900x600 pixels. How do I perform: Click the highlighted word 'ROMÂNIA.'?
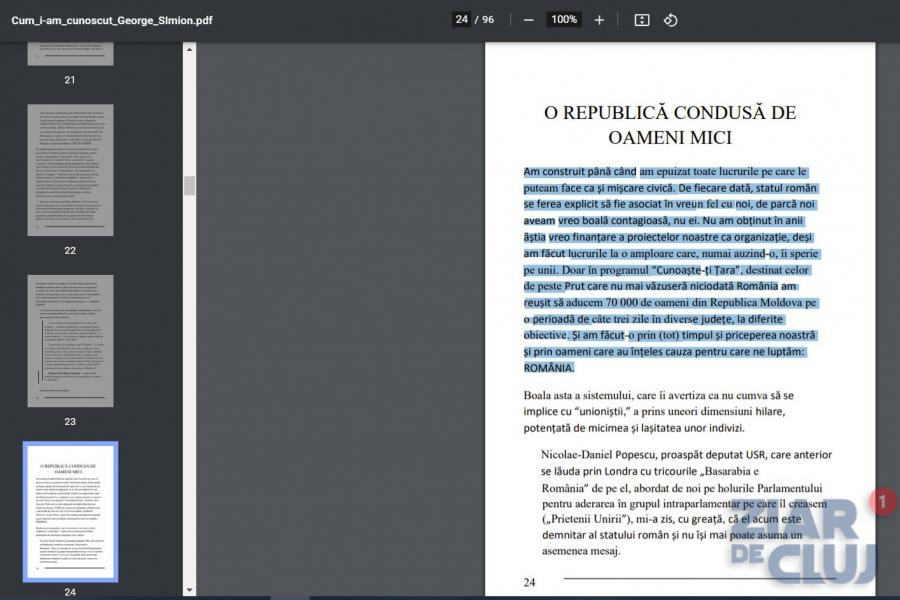click(x=549, y=368)
